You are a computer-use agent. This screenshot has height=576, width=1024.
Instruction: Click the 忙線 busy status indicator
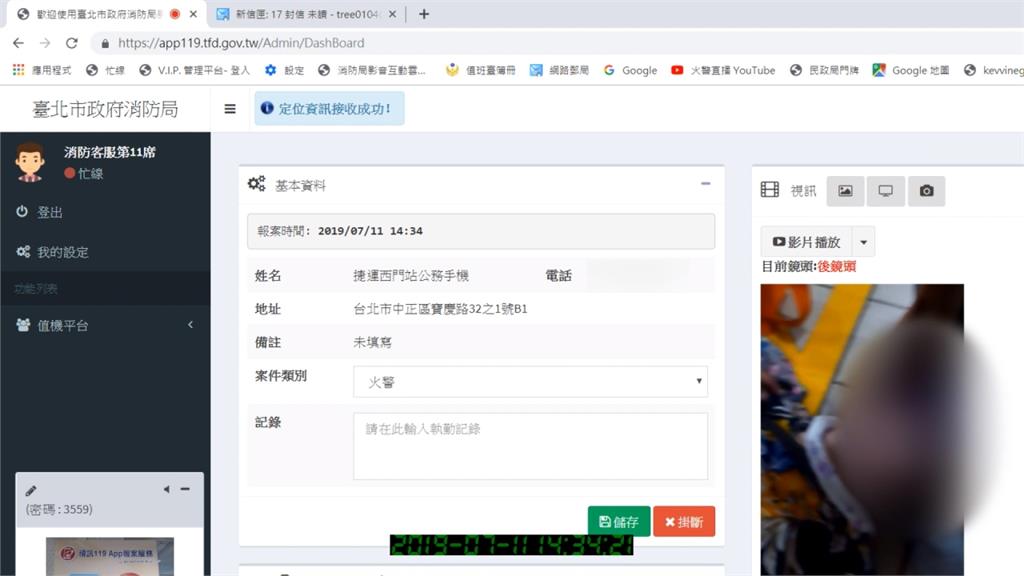click(84, 173)
